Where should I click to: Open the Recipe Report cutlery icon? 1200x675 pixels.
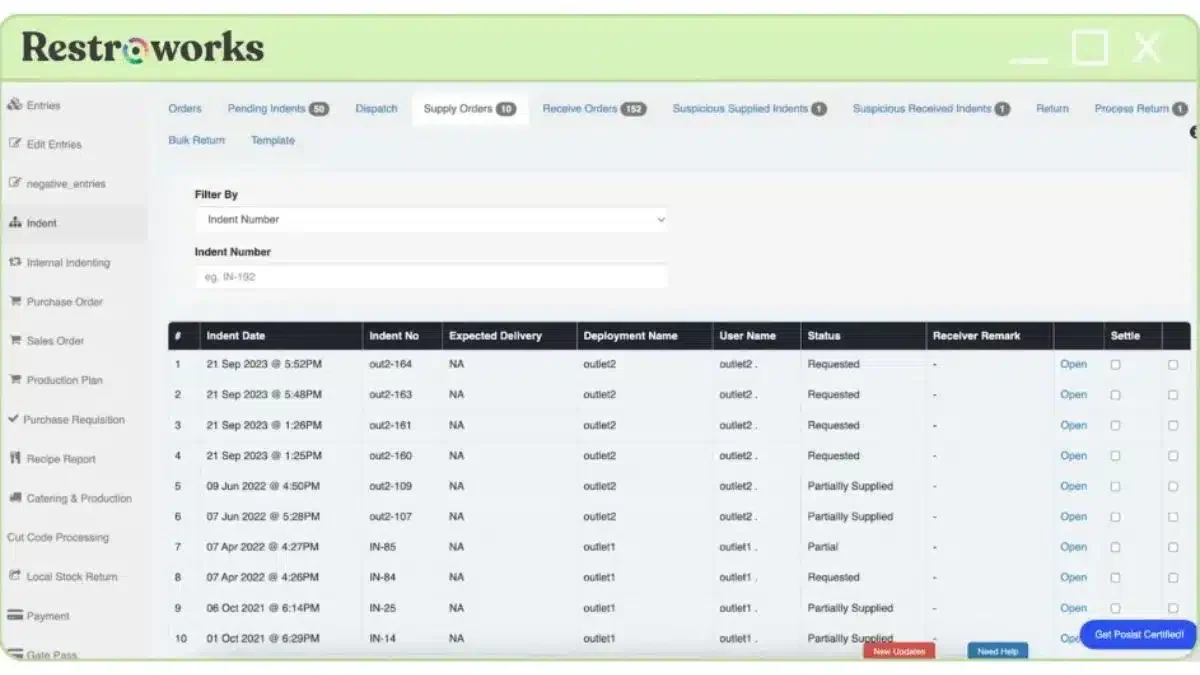(15, 459)
